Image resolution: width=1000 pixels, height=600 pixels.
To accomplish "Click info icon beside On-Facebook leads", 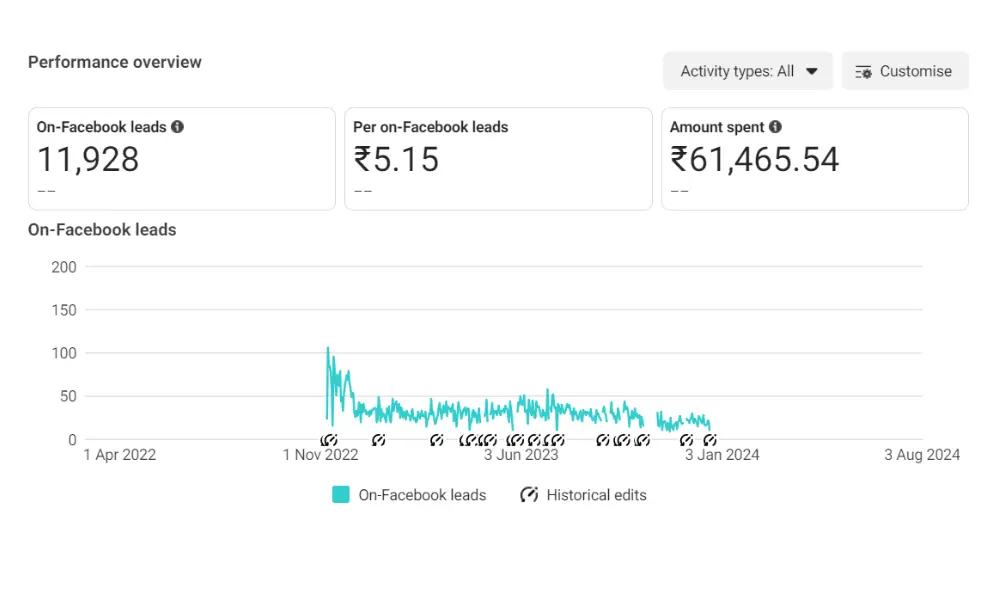I will 177,127.
